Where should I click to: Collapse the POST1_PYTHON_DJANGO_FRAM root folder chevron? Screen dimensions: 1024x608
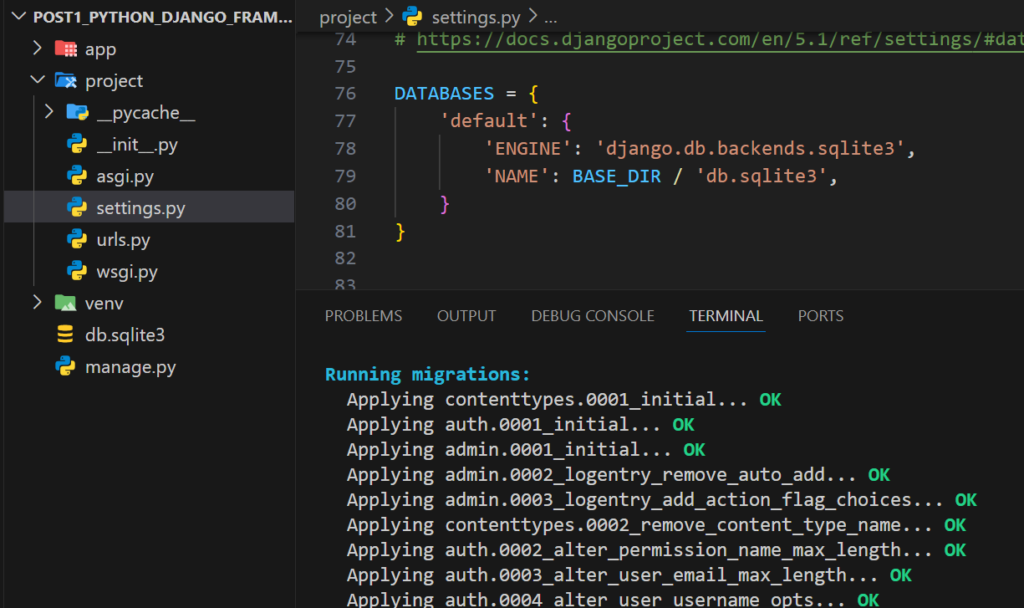coord(19,16)
